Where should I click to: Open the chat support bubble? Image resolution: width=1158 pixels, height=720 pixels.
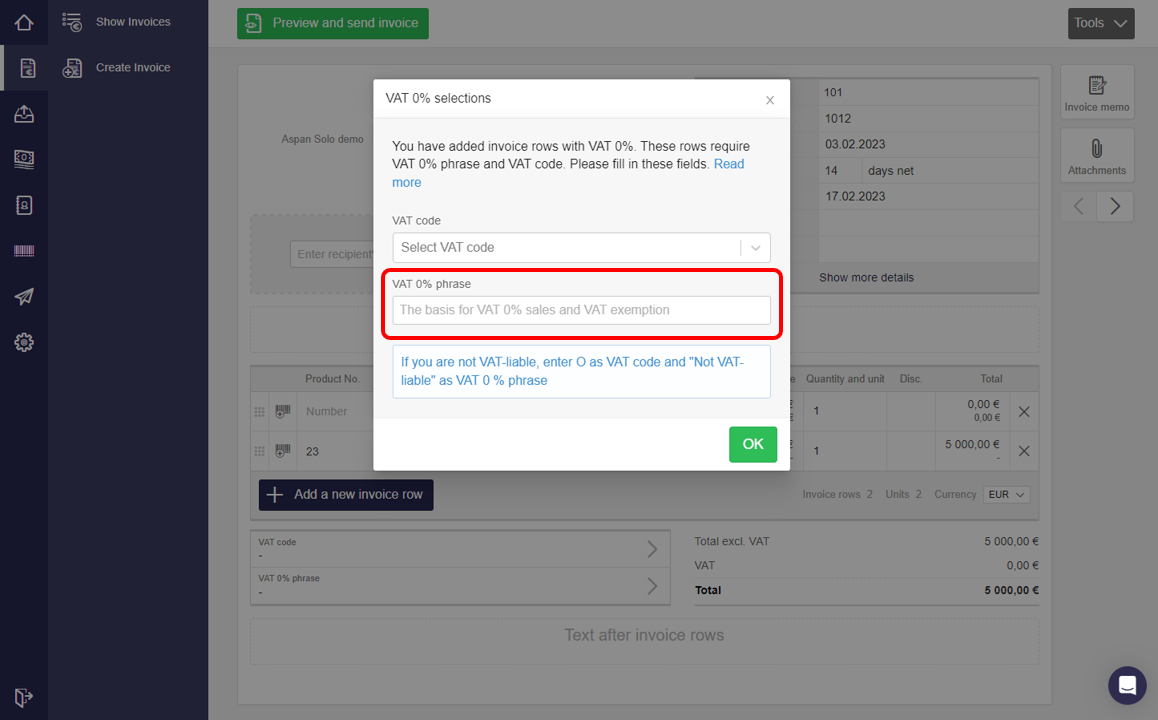1127,685
